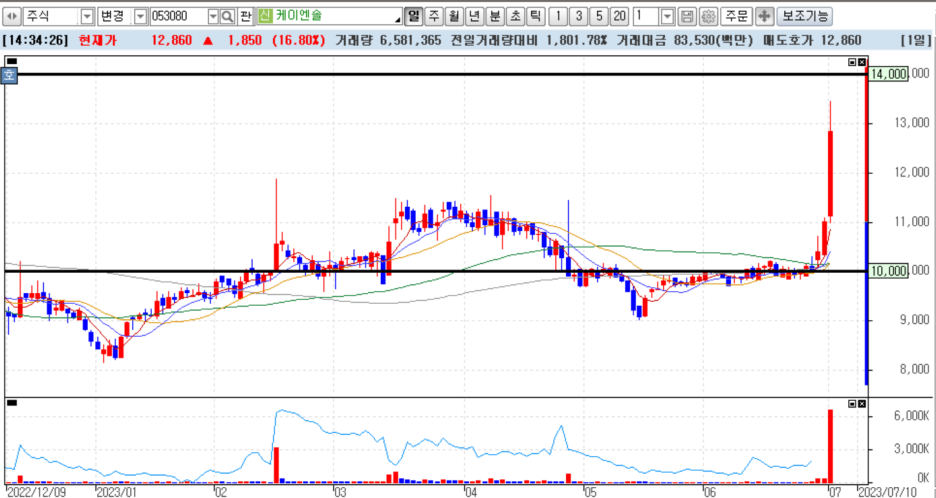
Task: Click the black menu marker atop volume pane
Action: 13,403
